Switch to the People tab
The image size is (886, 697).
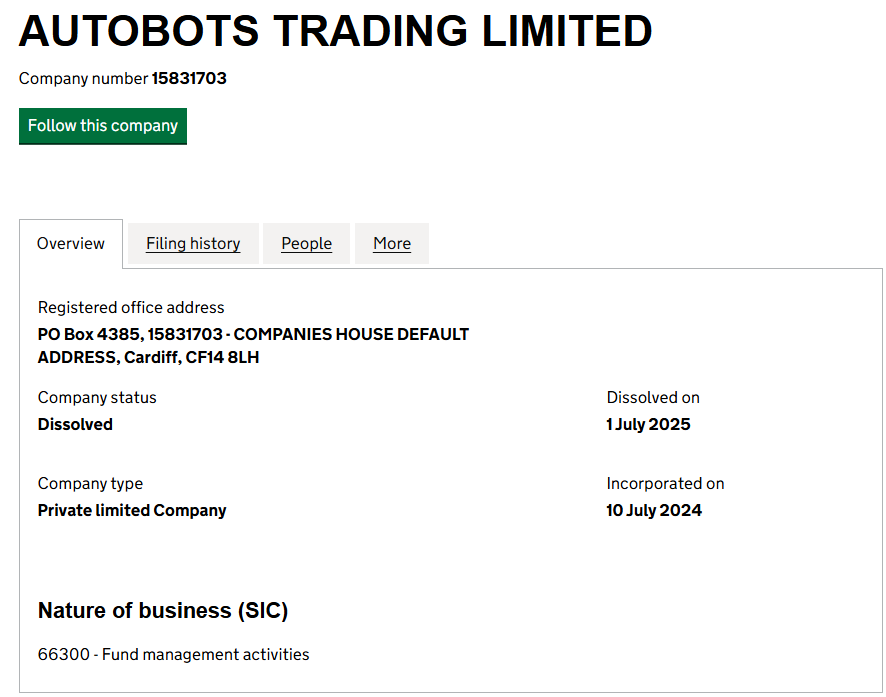click(x=306, y=244)
